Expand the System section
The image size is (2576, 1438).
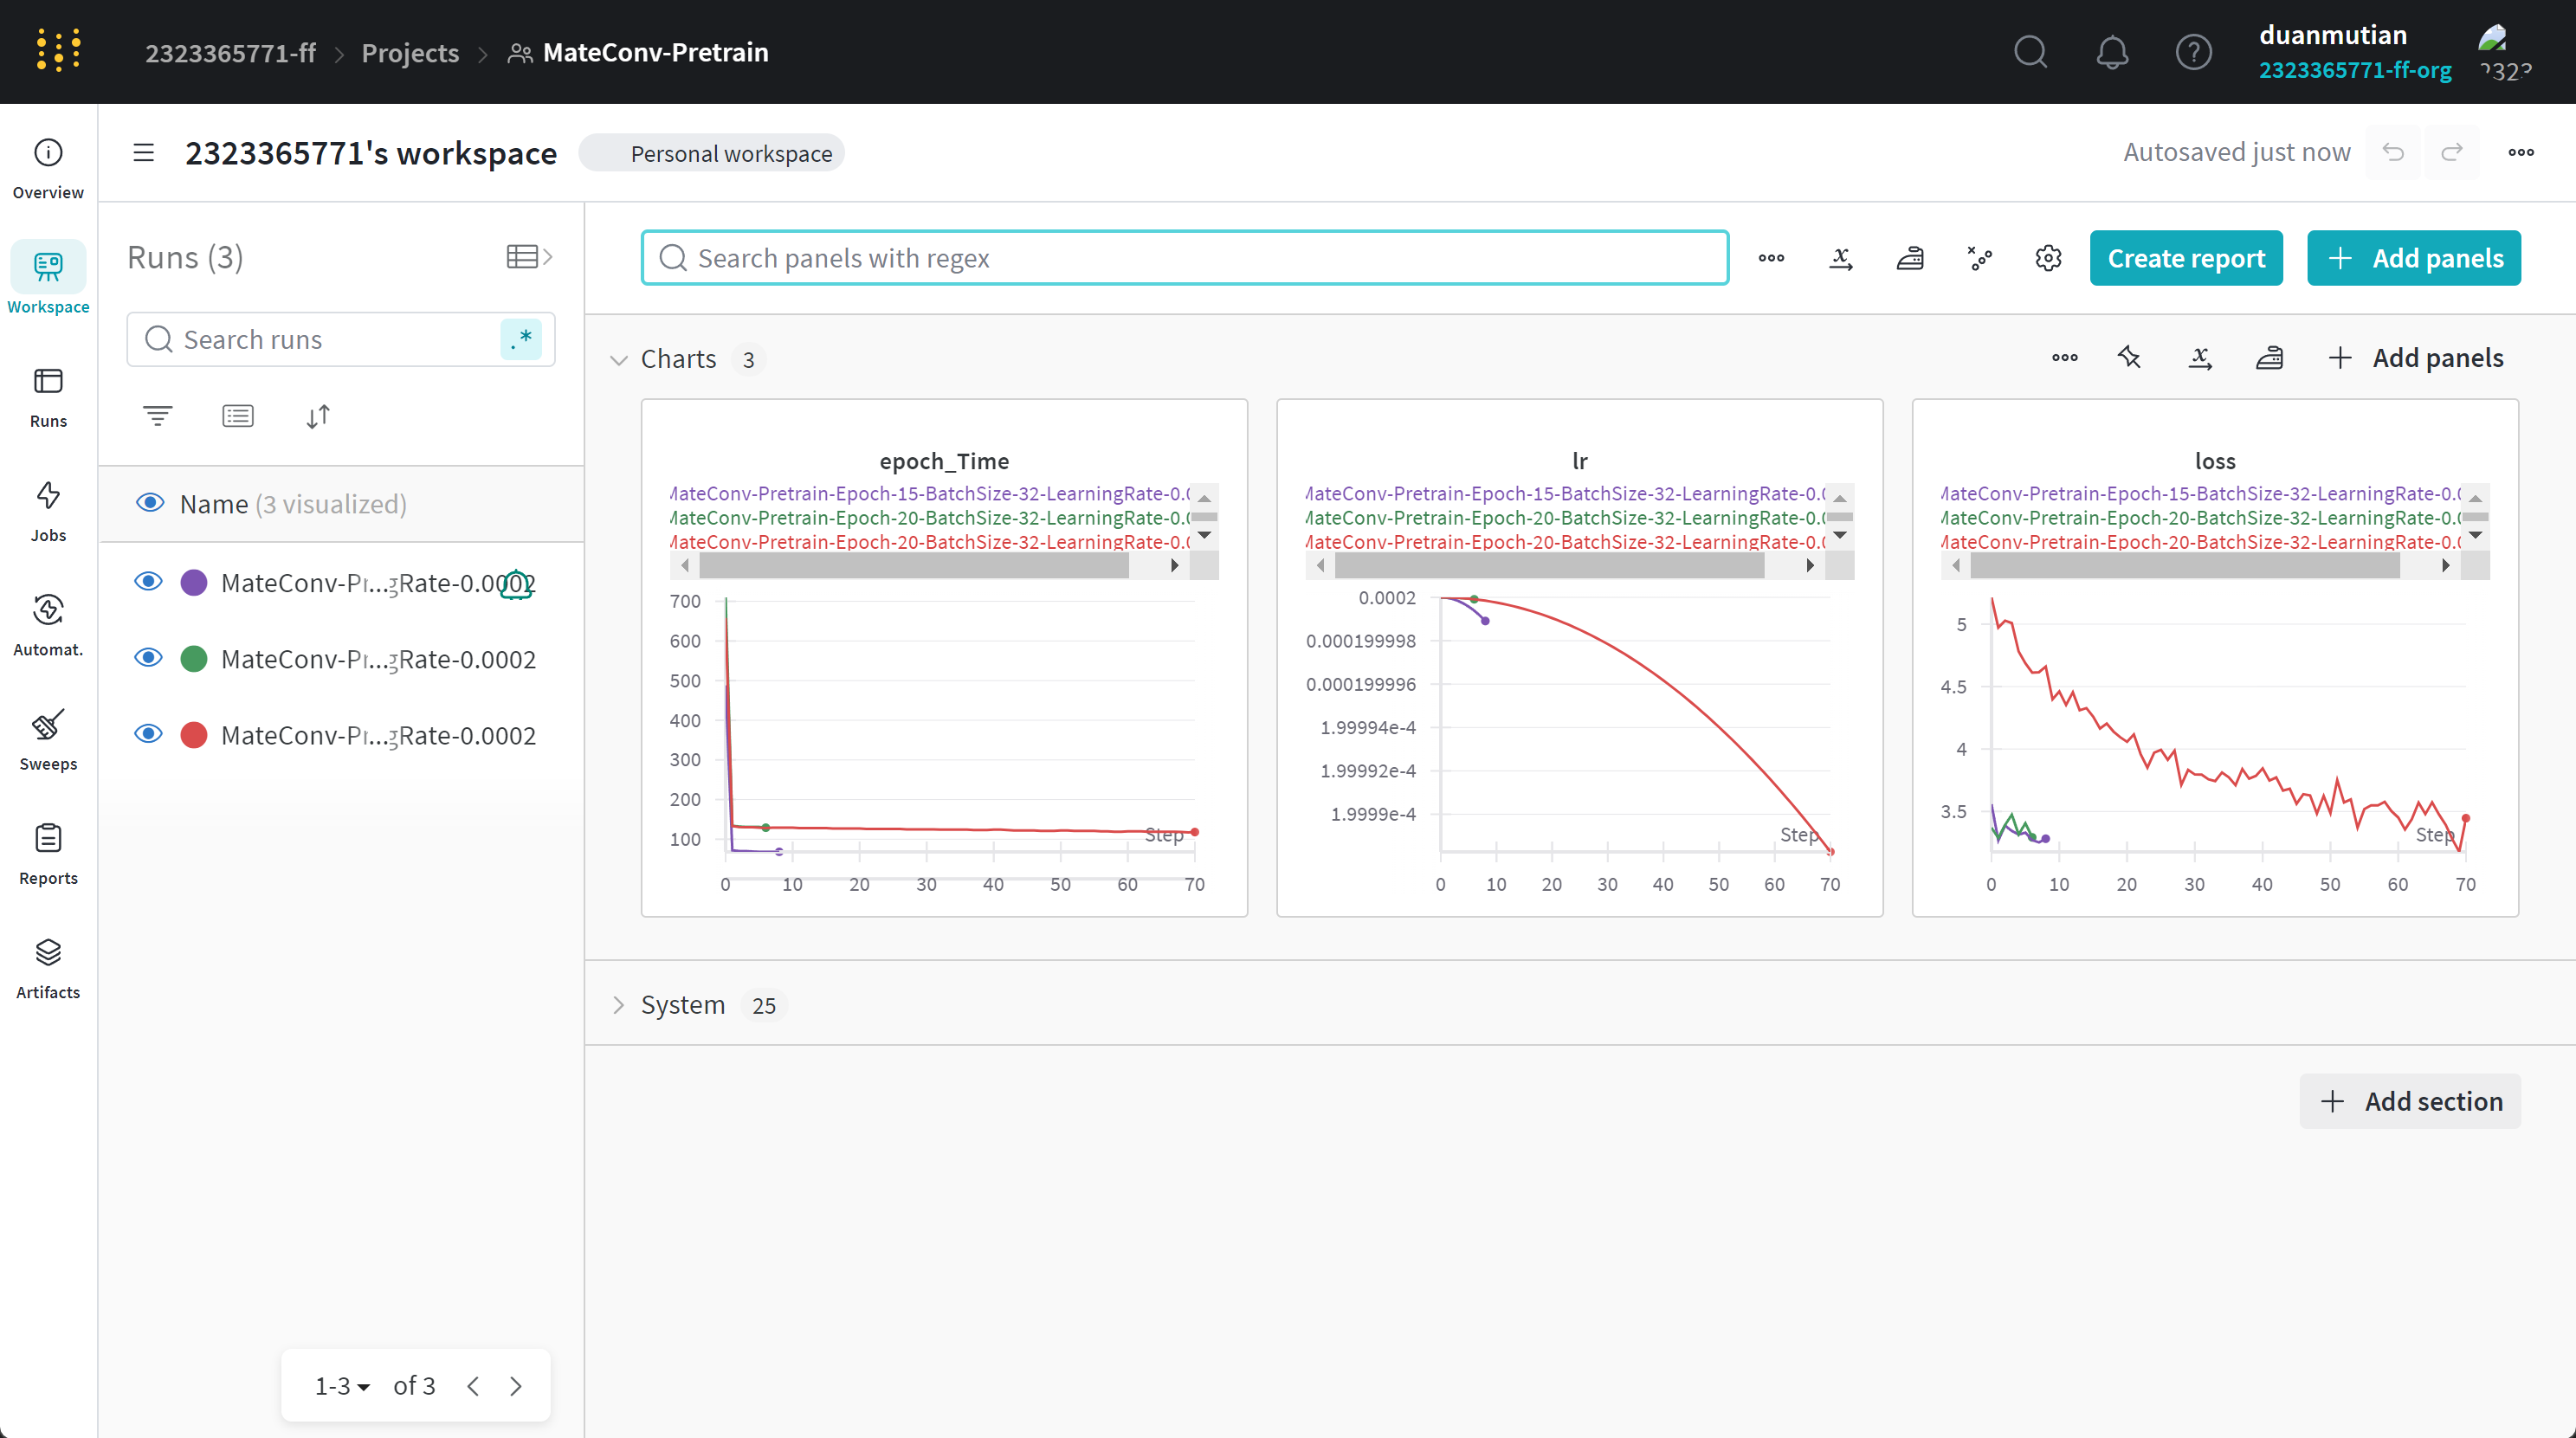[619, 1005]
